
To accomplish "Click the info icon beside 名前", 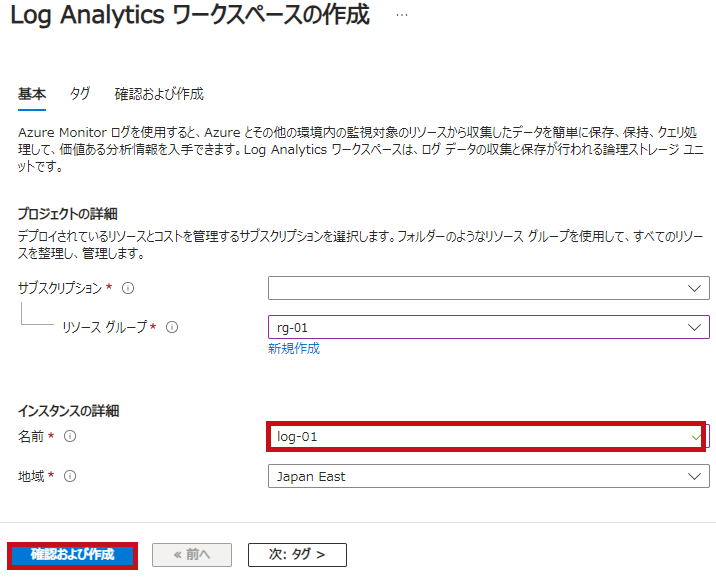I will (70, 436).
